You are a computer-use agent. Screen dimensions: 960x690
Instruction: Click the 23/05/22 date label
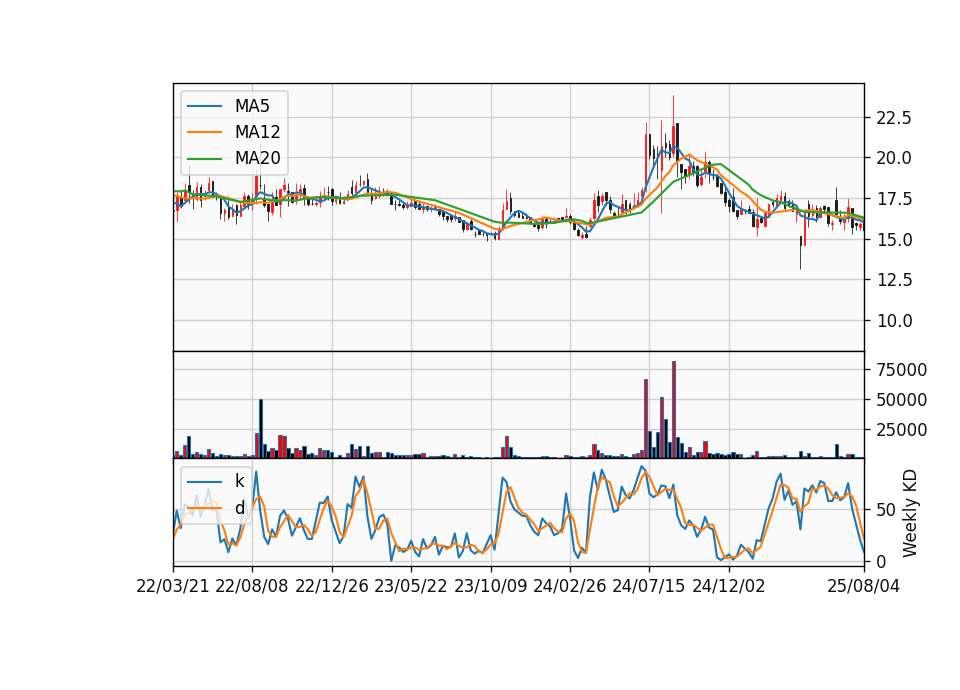(x=411, y=586)
